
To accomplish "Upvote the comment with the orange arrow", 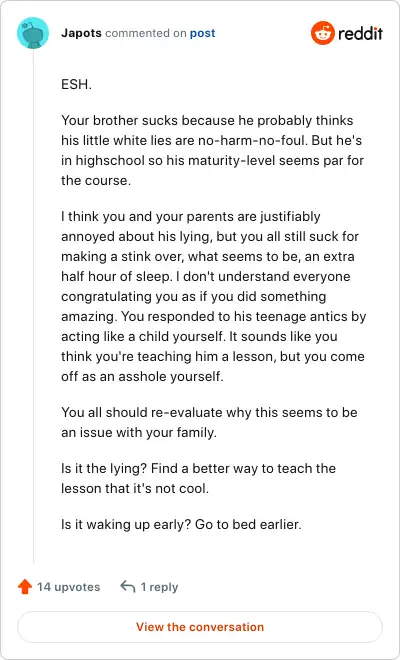I will [x=25, y=586].
